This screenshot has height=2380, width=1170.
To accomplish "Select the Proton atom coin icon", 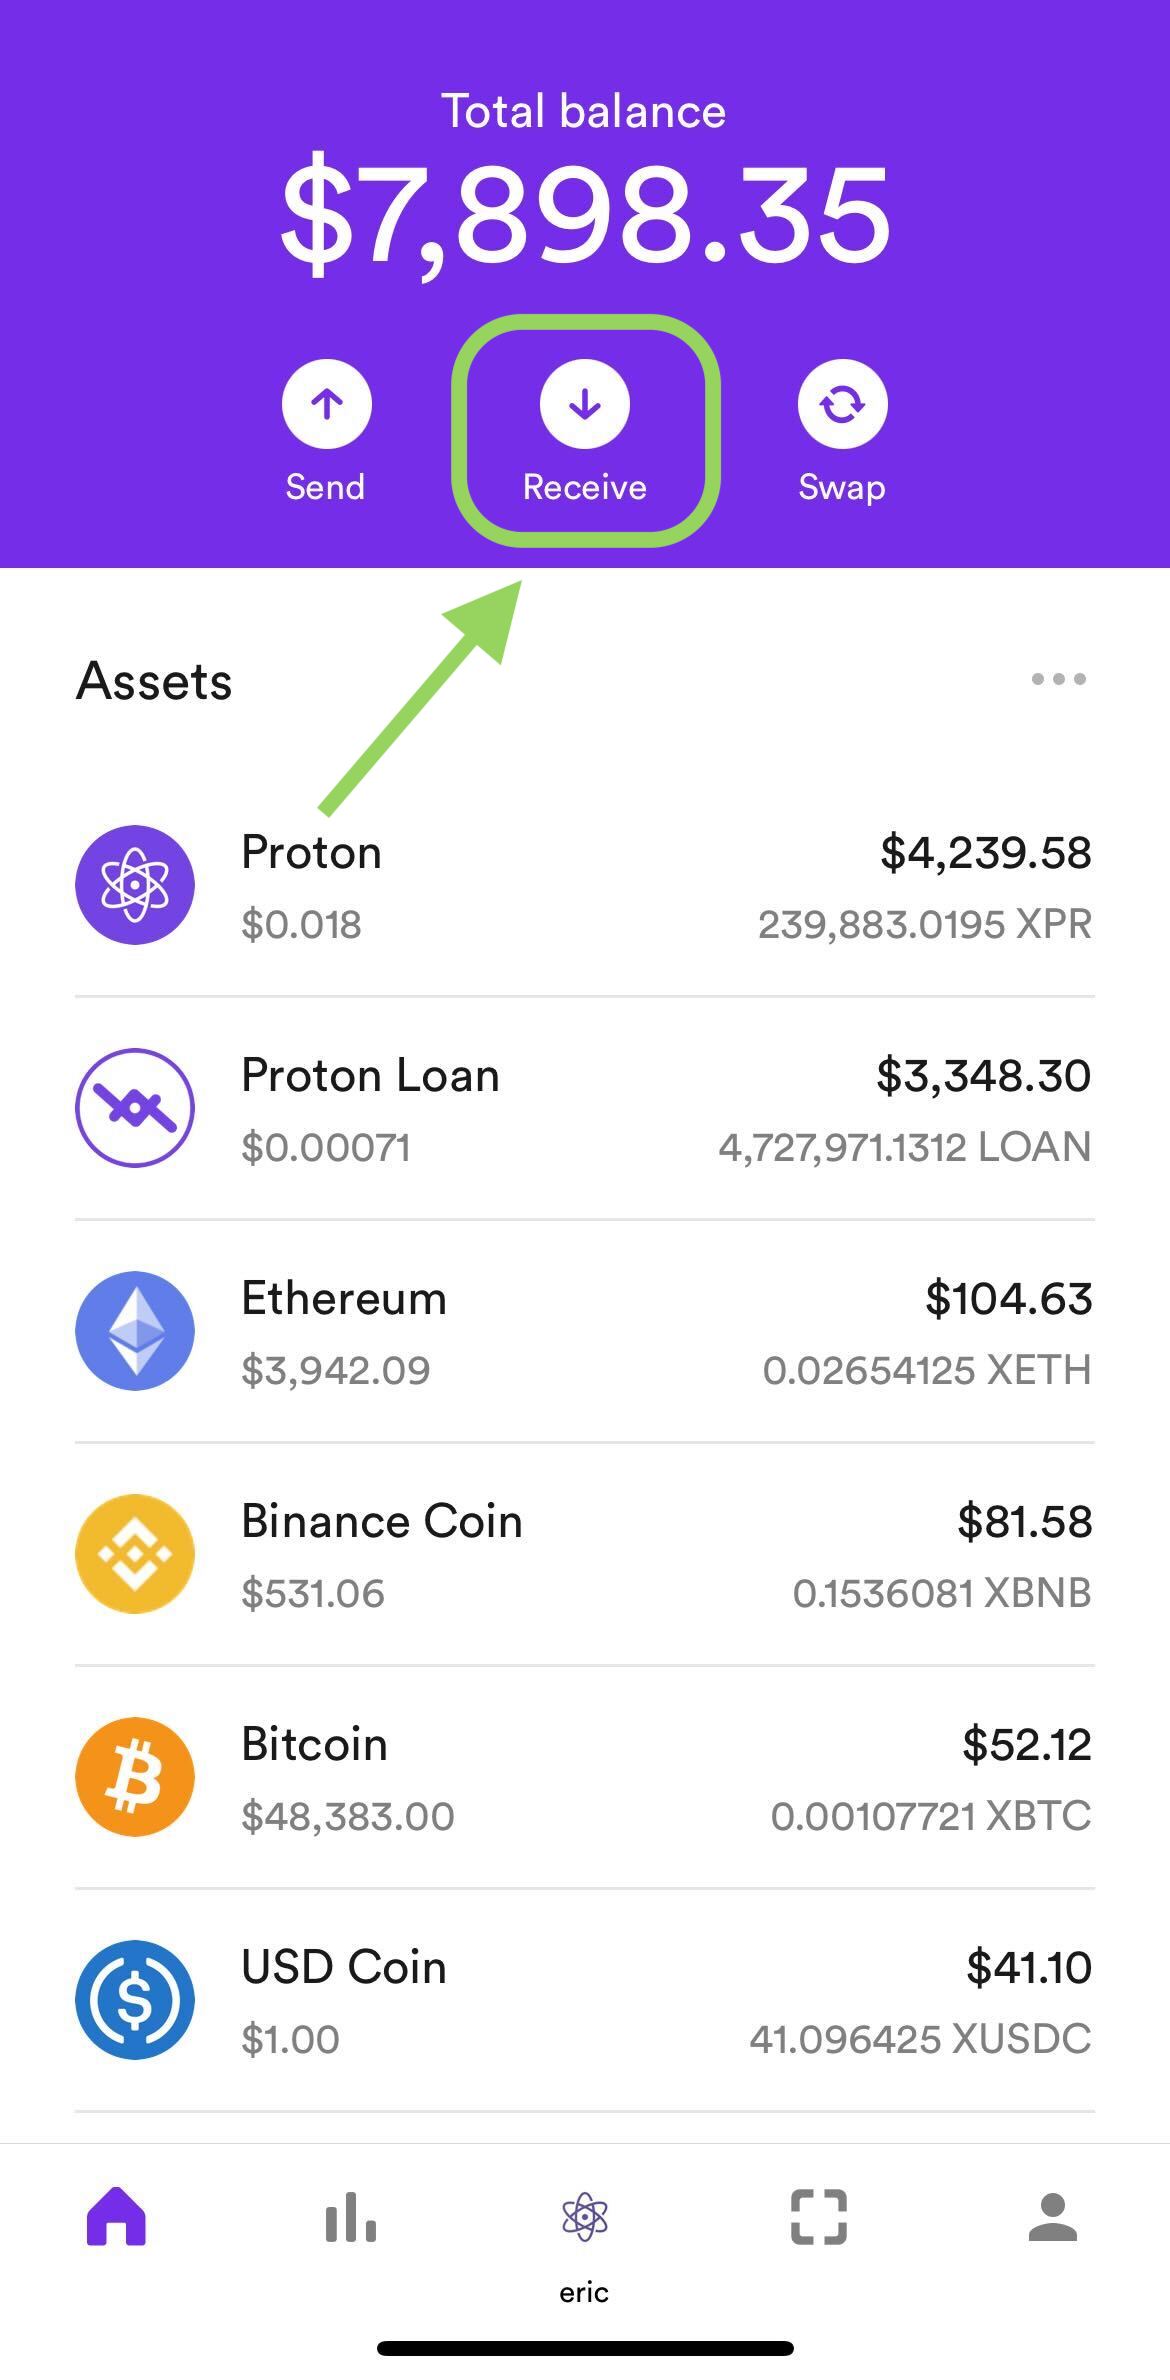I will click(x=135, y=885).
